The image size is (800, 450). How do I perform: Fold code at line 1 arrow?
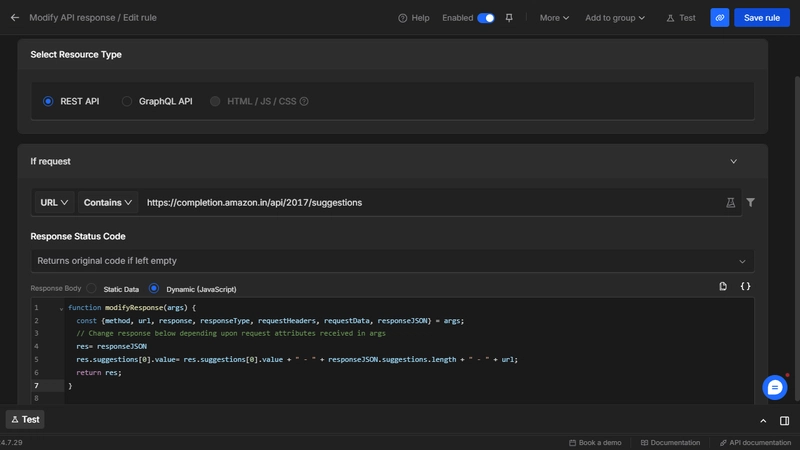coord(61,308)
